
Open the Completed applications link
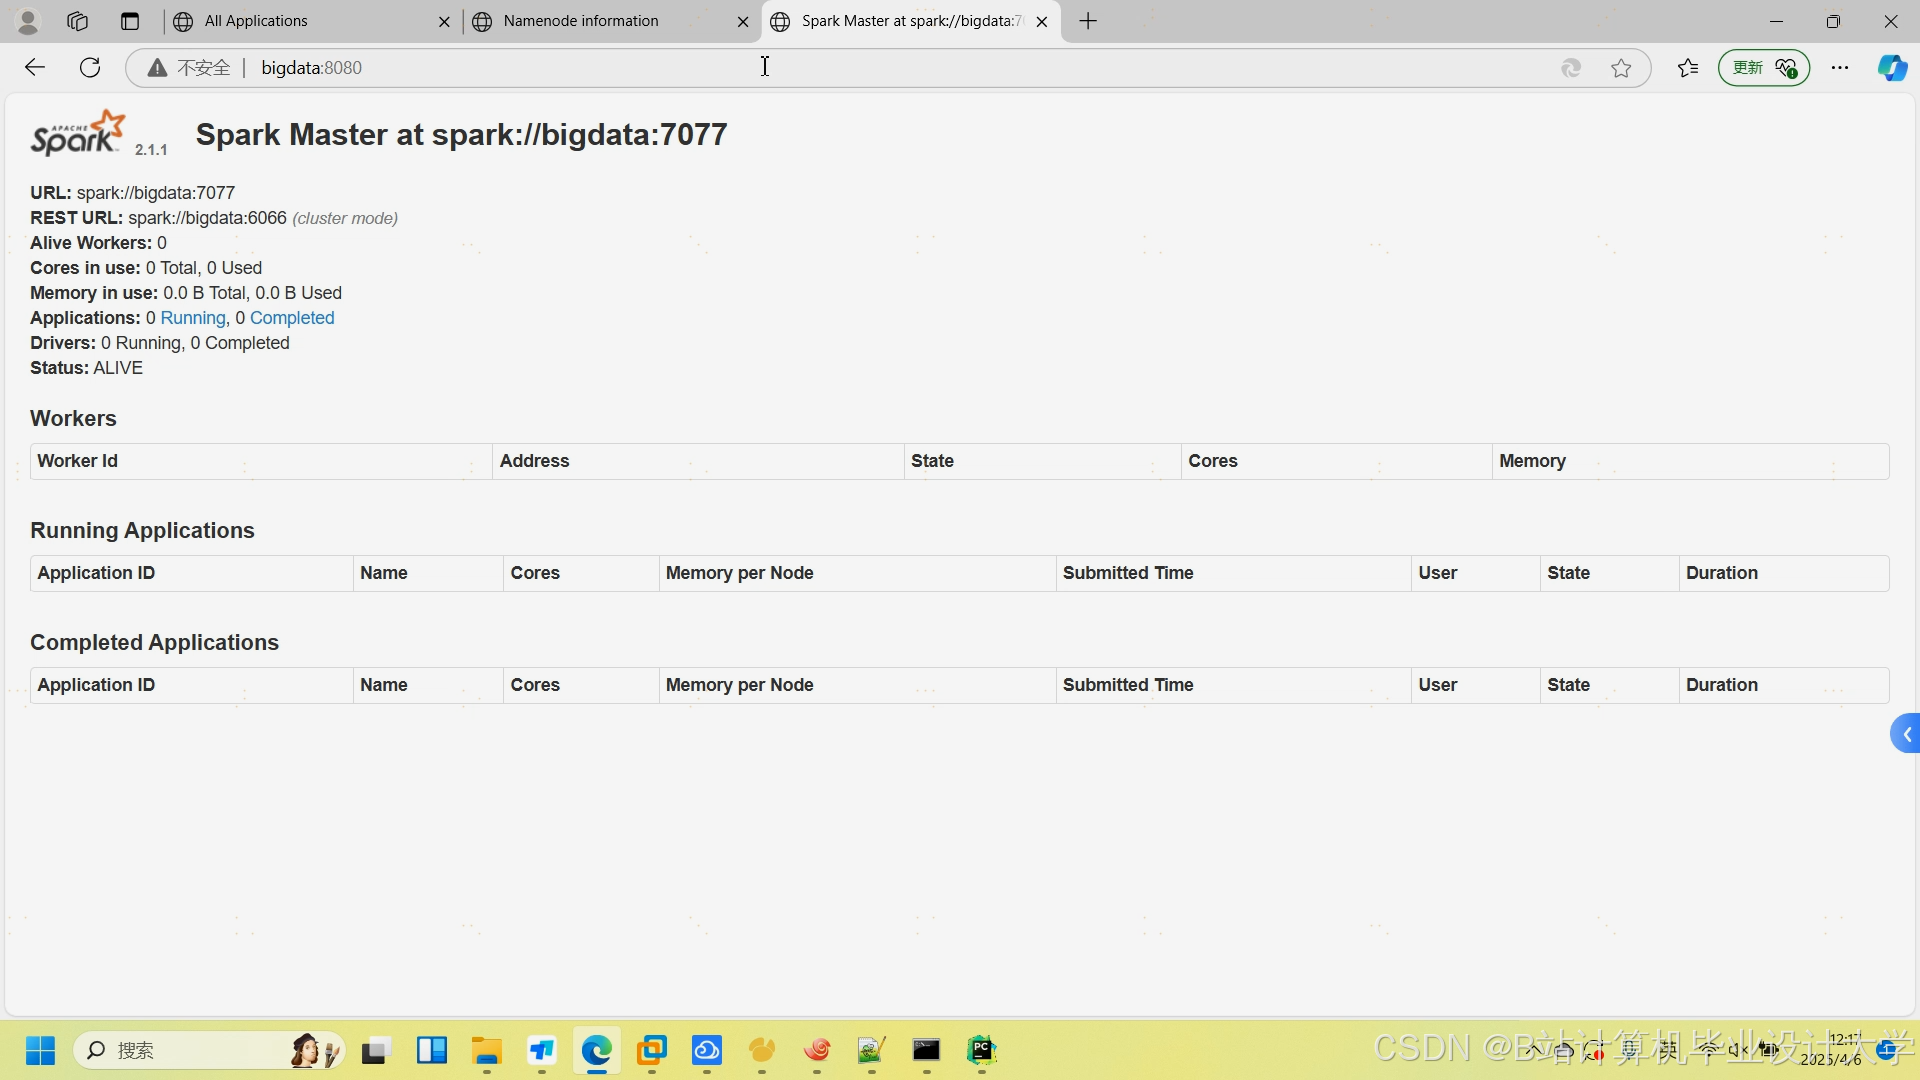pyautogui.click(x=292, y=318)
